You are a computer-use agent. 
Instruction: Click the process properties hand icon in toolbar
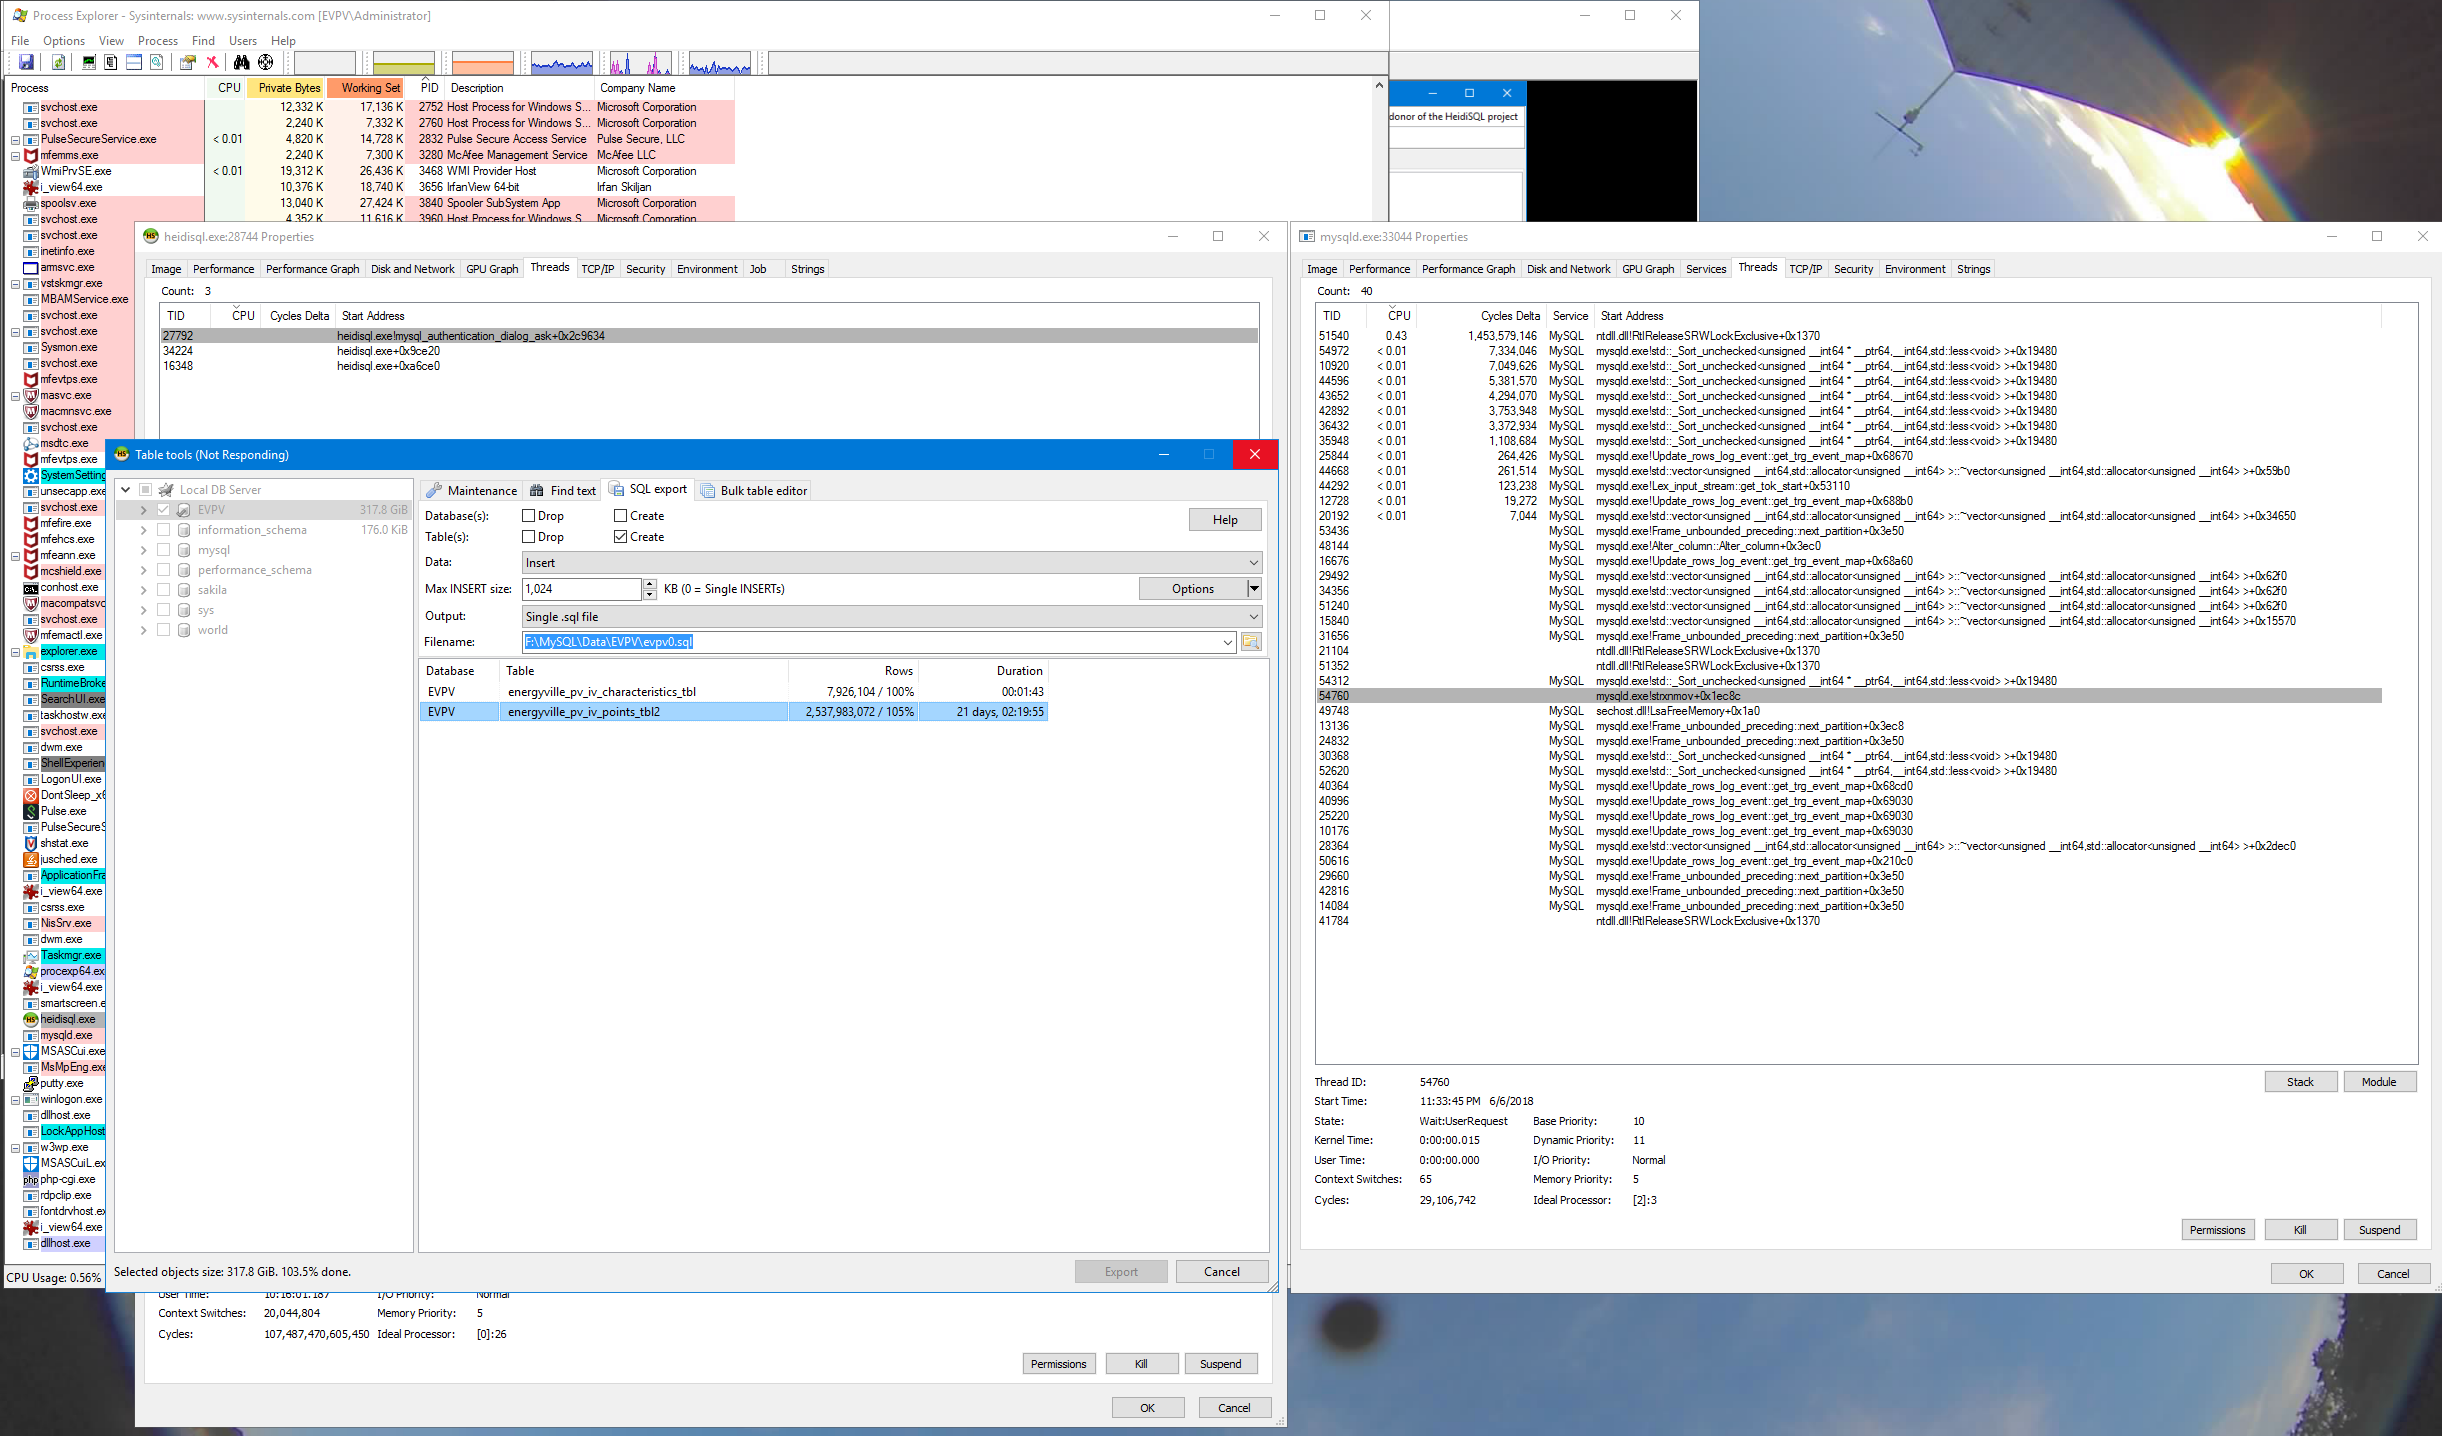click(188, 62)
